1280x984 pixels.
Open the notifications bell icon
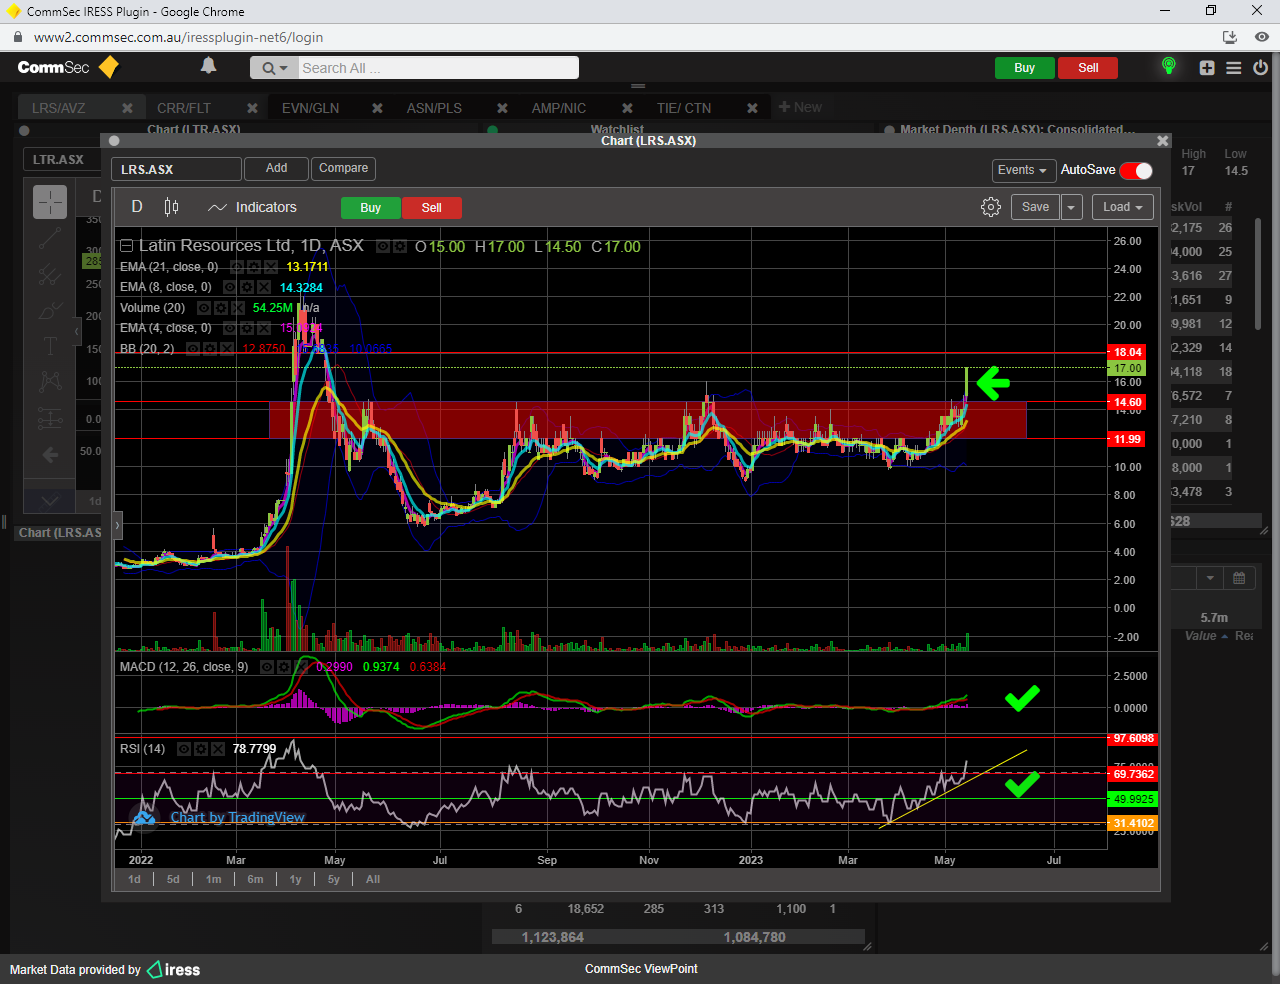tap(208, 66)
